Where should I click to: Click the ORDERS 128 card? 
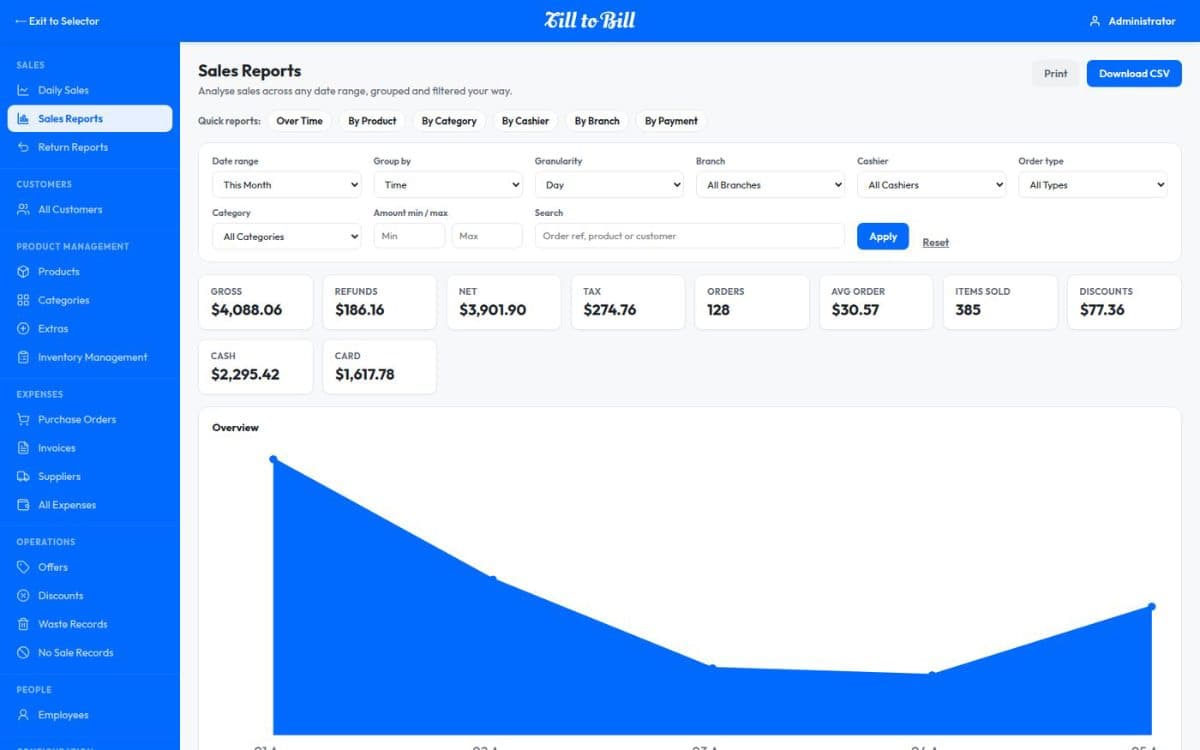click(x=752, y=302)
